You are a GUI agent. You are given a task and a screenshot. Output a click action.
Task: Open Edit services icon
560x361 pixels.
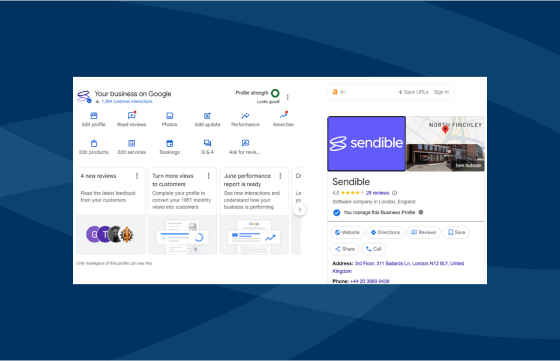132,144
